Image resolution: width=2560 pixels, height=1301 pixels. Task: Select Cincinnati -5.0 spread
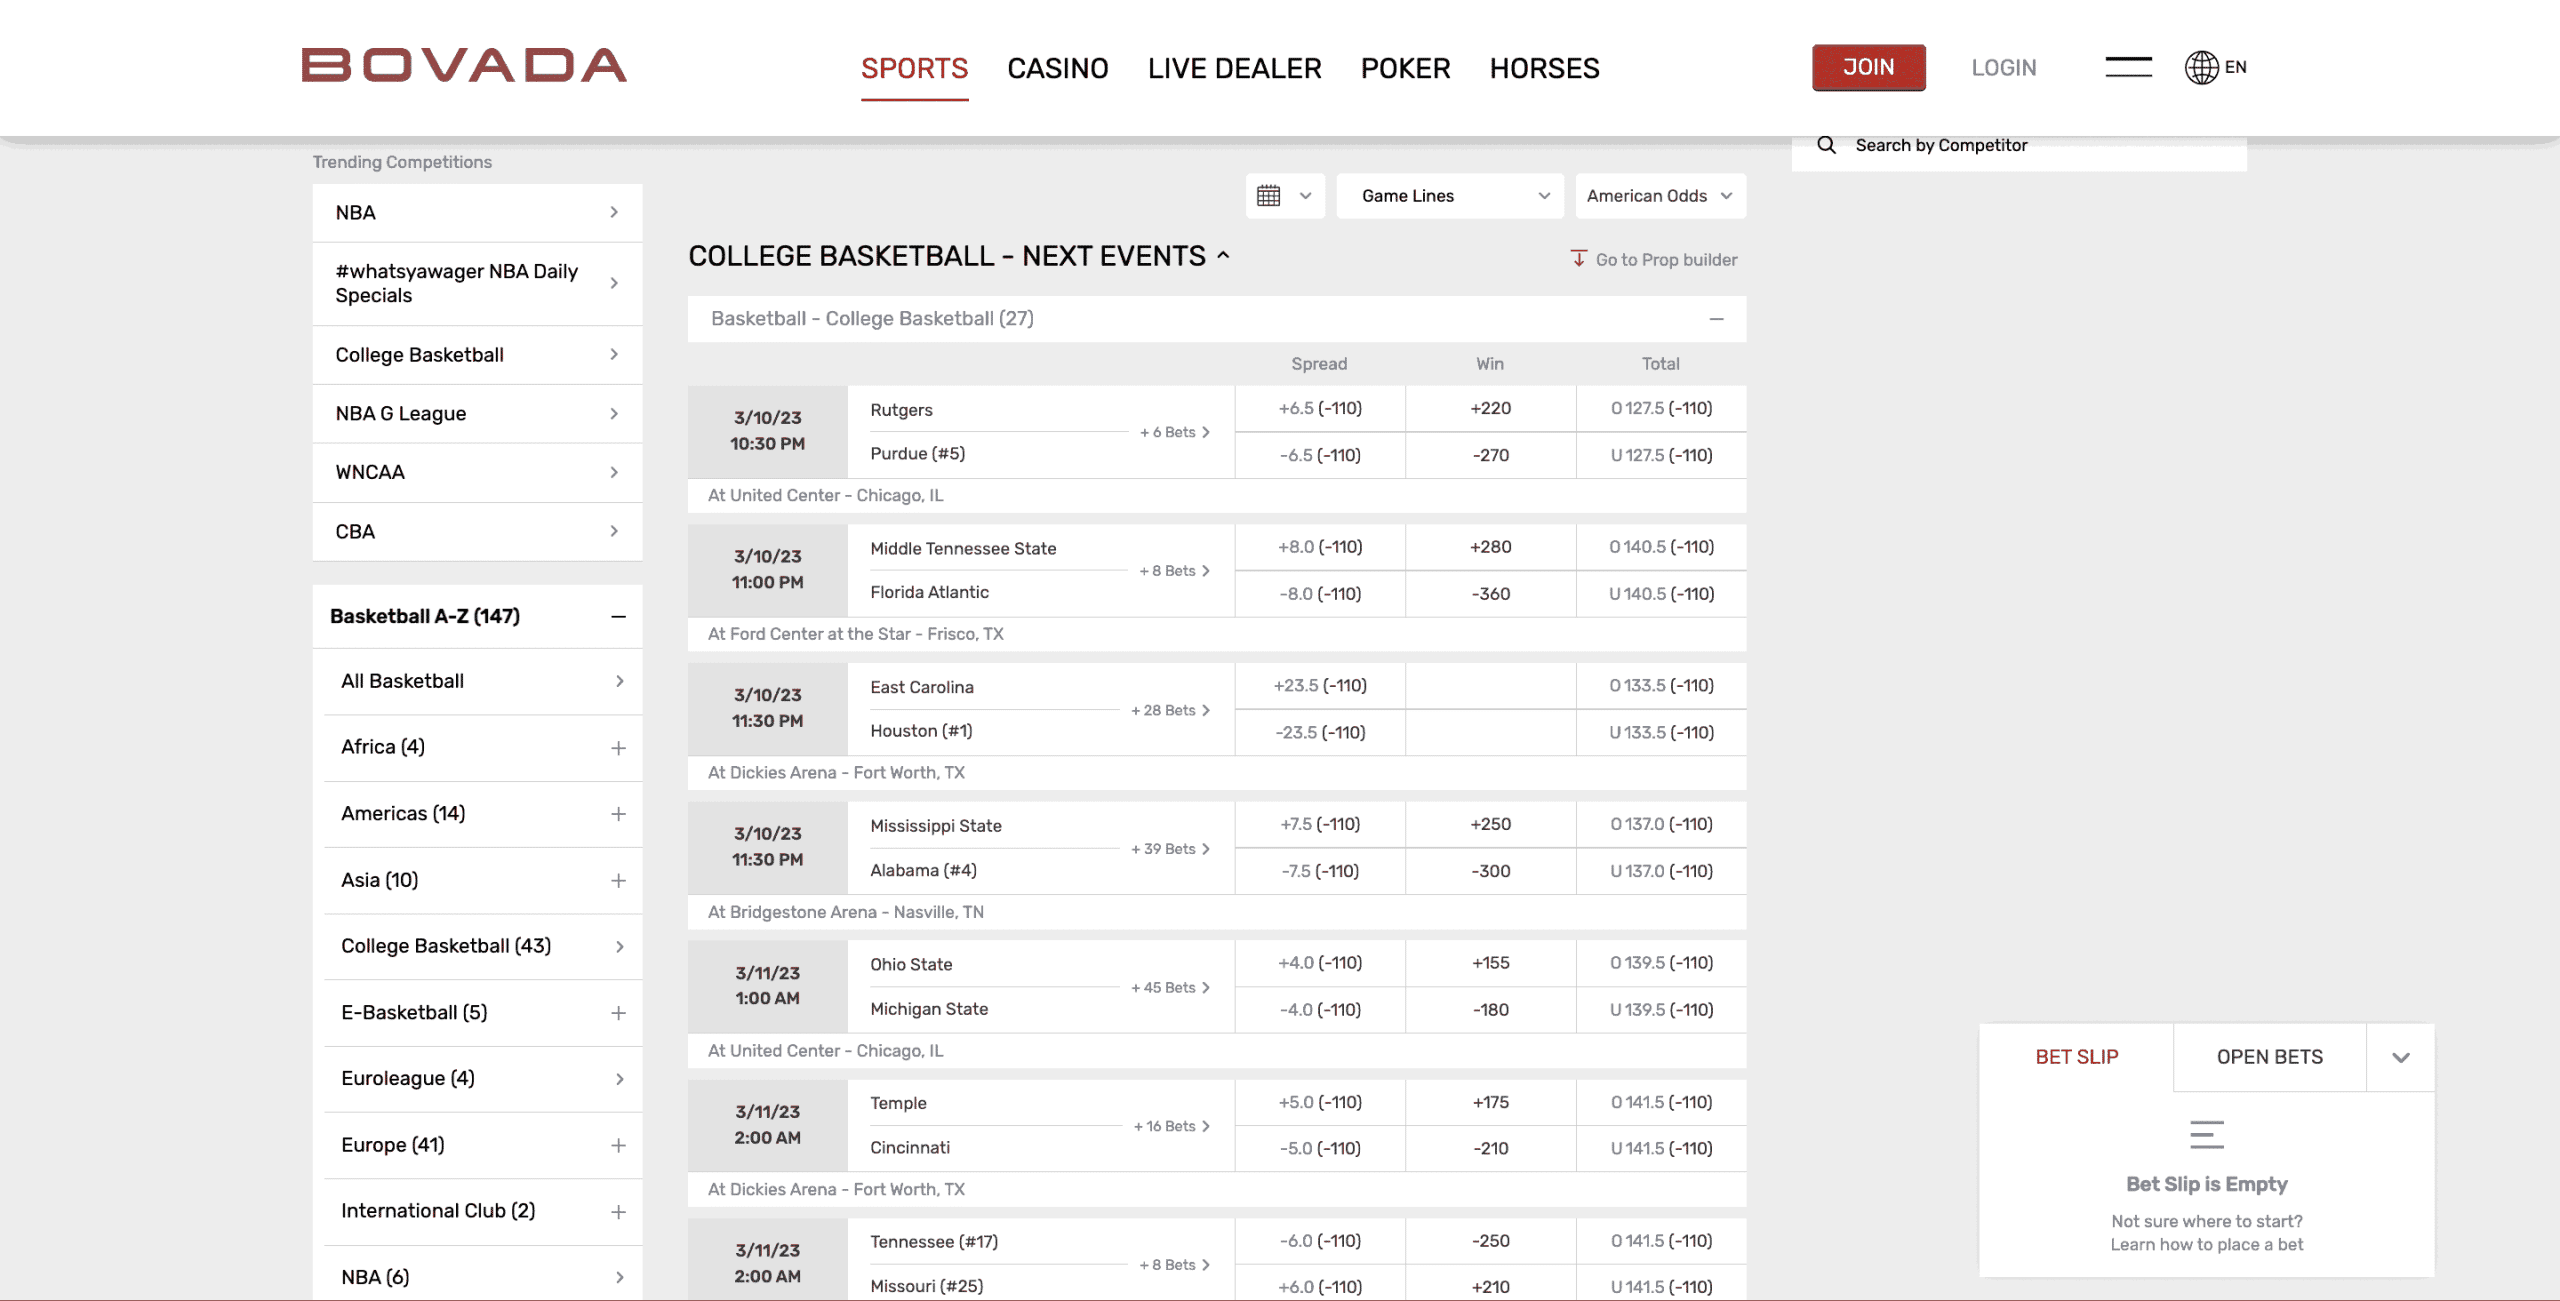(1320, 1150)
